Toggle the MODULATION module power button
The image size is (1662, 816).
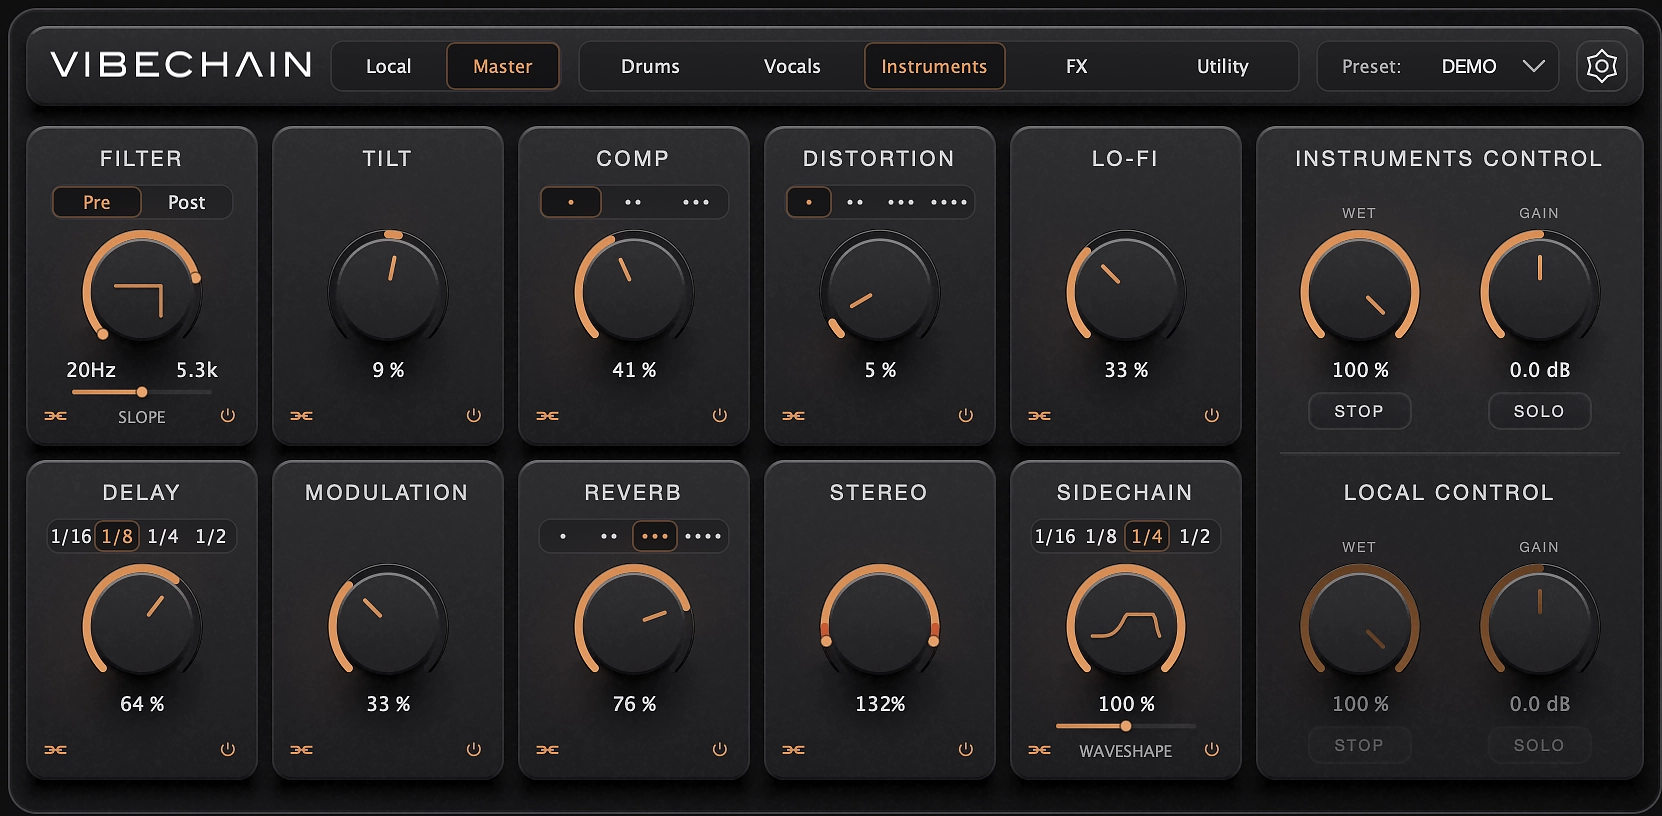[474, 750]
